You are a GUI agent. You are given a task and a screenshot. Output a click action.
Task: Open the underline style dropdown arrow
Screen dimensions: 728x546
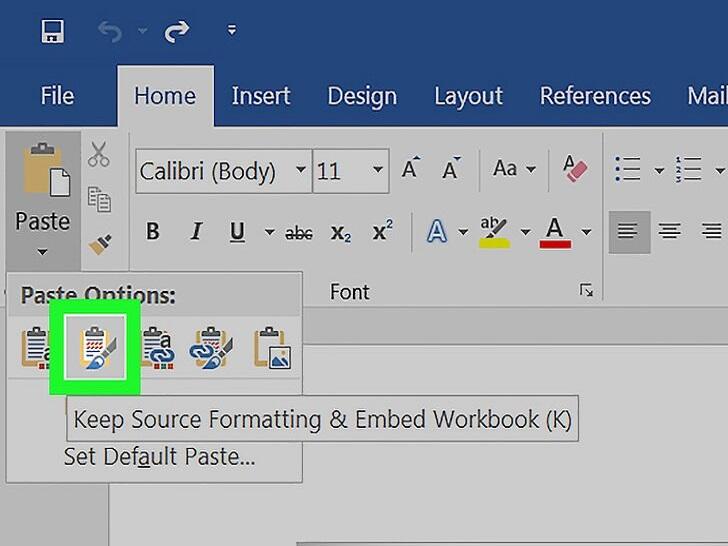pos(269,232)
